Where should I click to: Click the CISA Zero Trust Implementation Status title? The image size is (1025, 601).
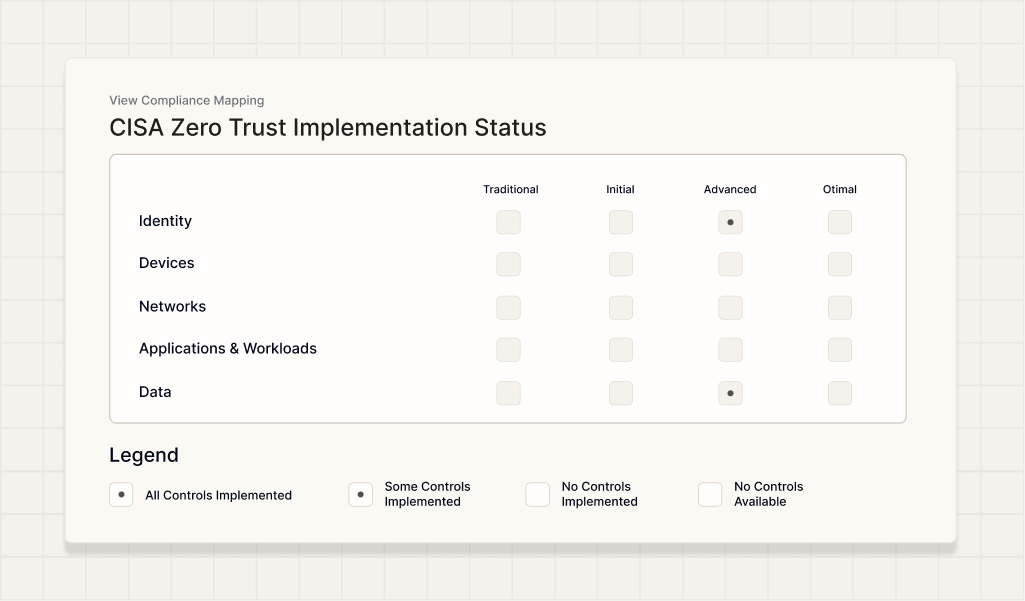tap(328, 128)
